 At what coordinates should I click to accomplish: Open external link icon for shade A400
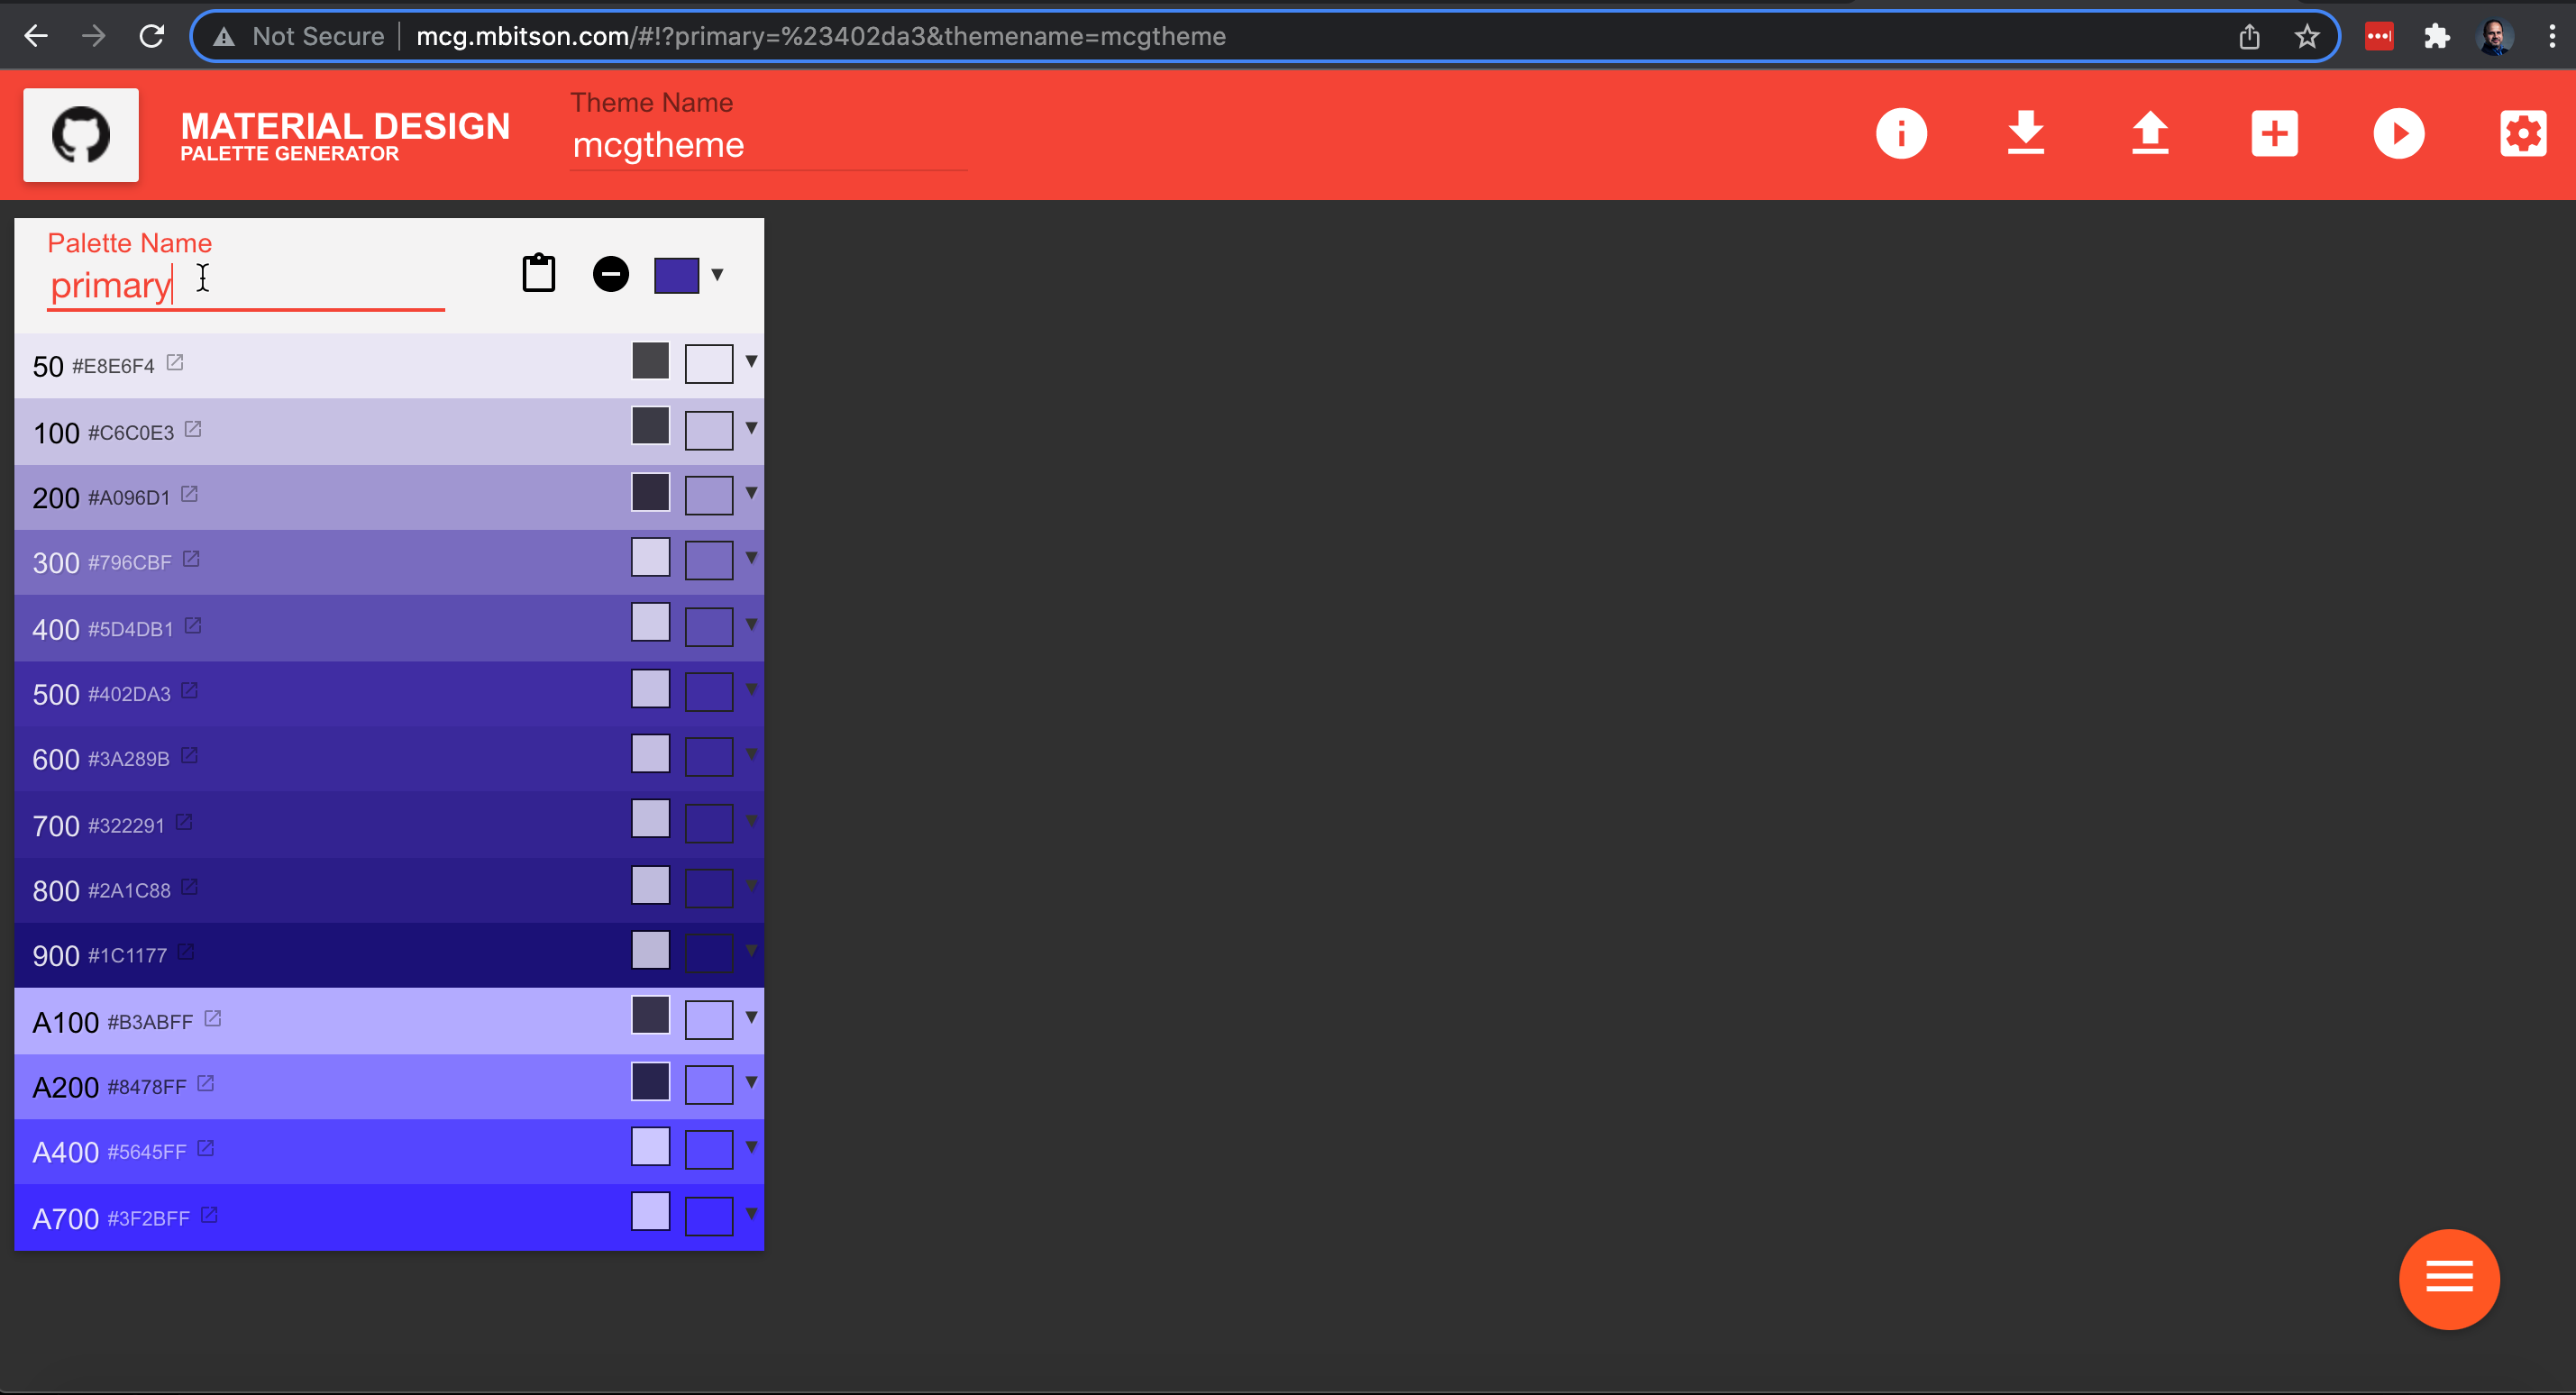click(x=205, y=1148)
